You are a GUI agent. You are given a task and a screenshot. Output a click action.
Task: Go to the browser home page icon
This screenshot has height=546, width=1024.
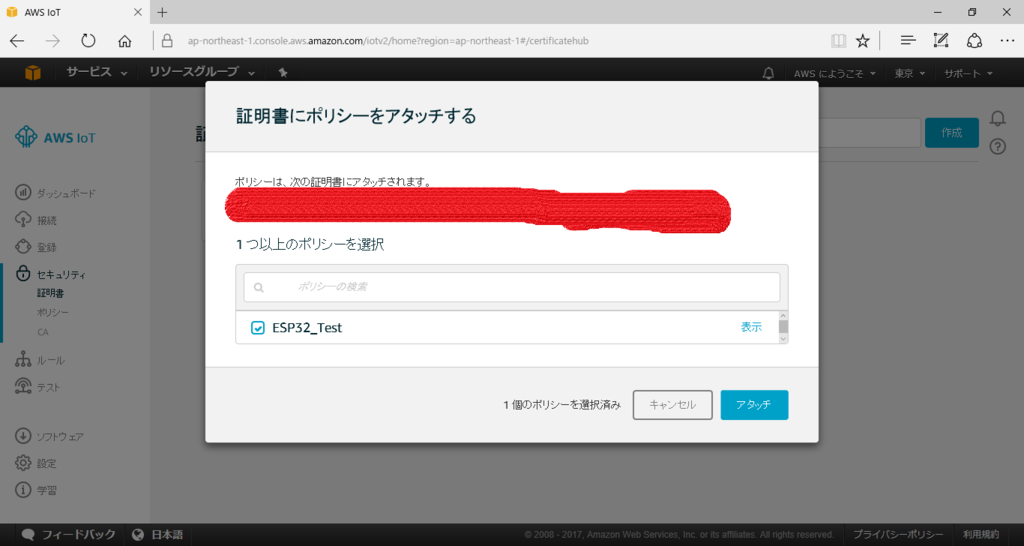pyautogui.click(x=125, y=41)
